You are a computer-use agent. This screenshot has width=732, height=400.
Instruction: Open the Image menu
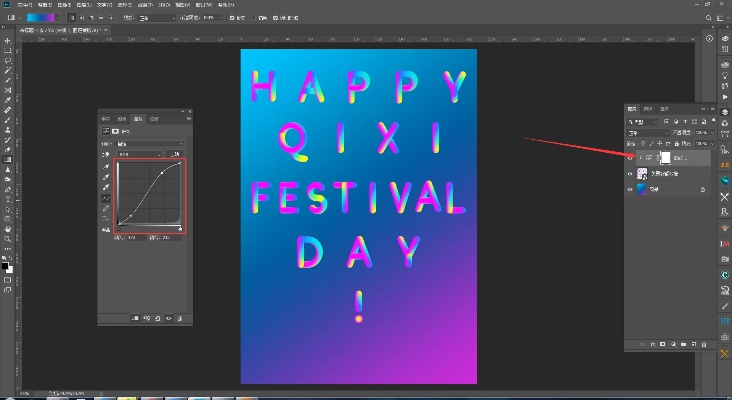64,5
